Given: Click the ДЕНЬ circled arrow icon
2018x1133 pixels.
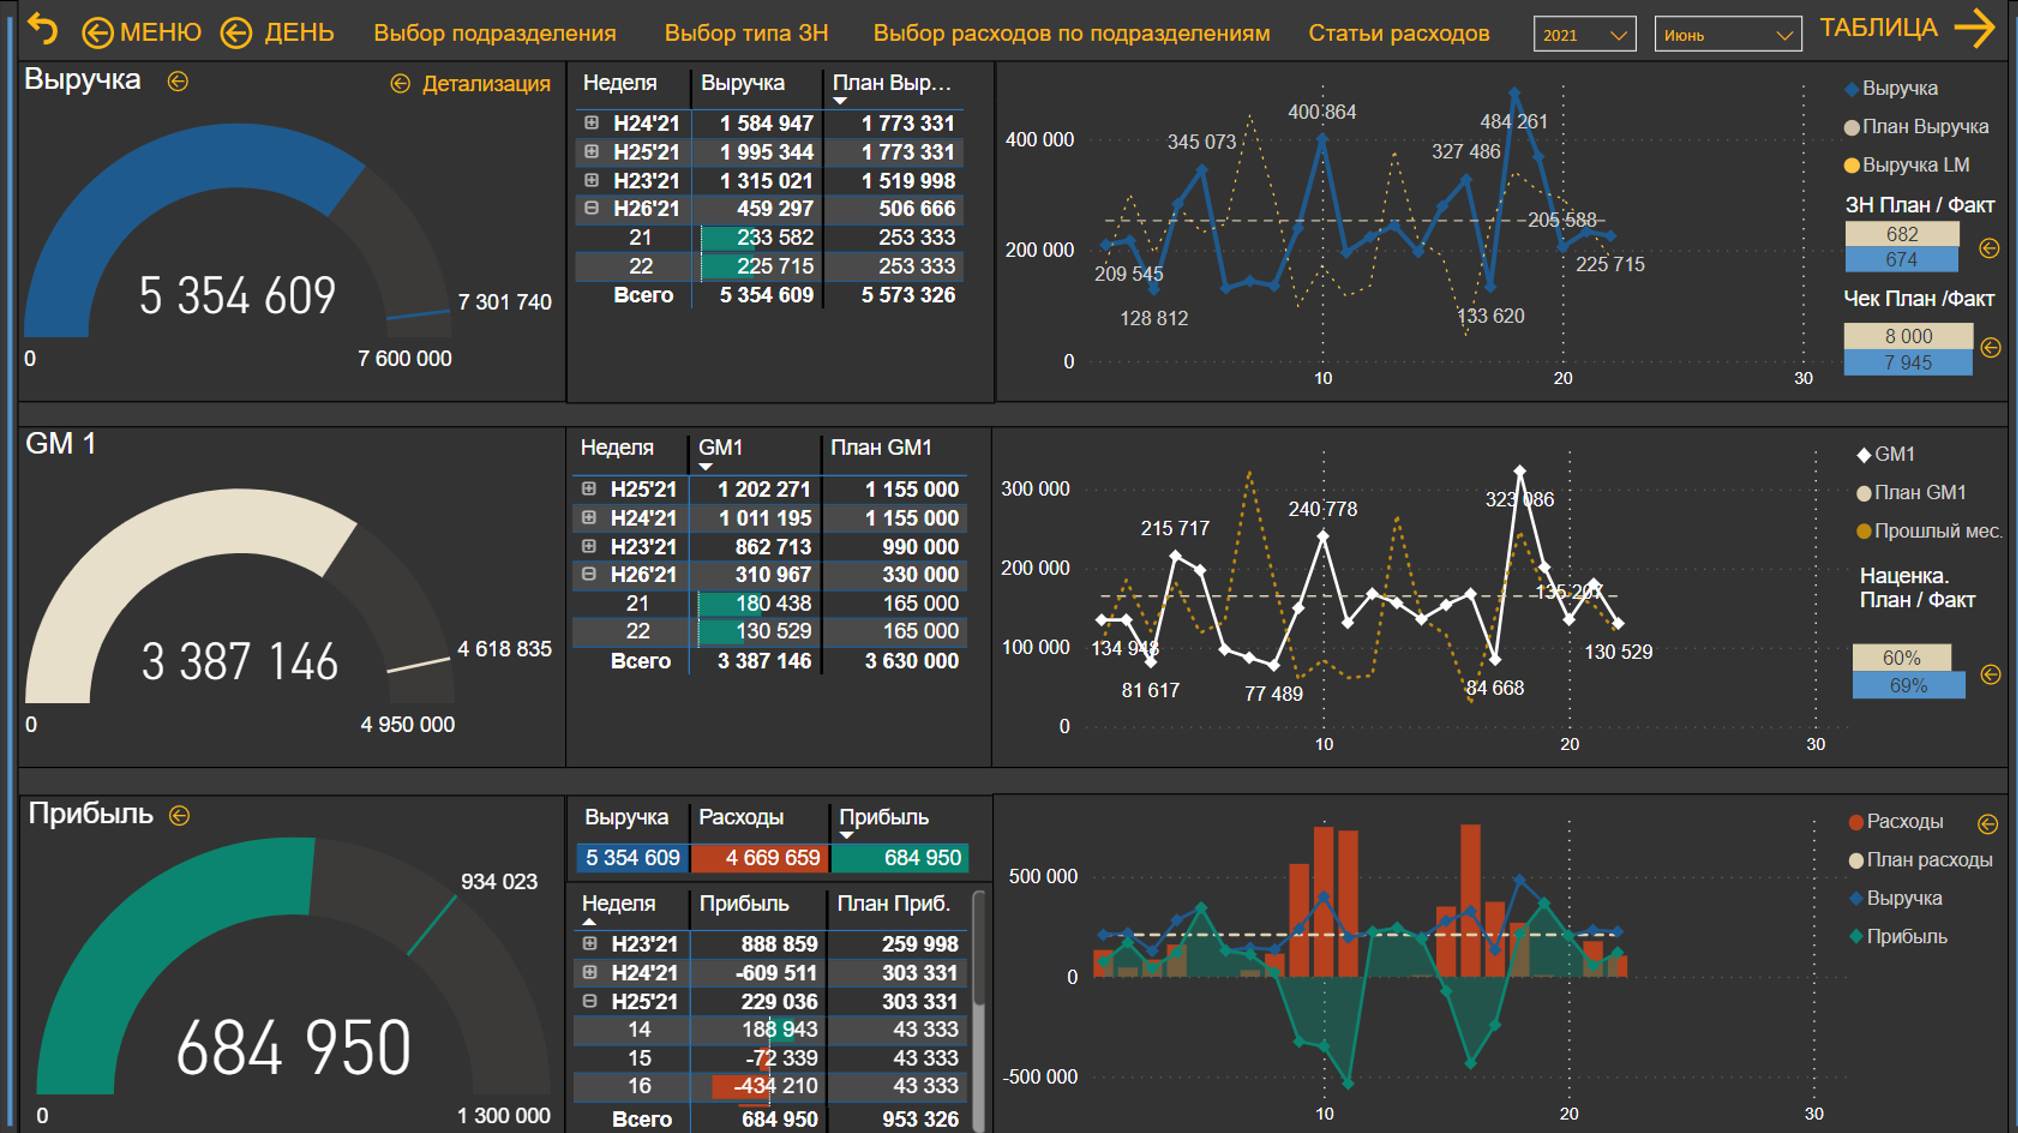Looking at the screenshot, I should (236, 33).
